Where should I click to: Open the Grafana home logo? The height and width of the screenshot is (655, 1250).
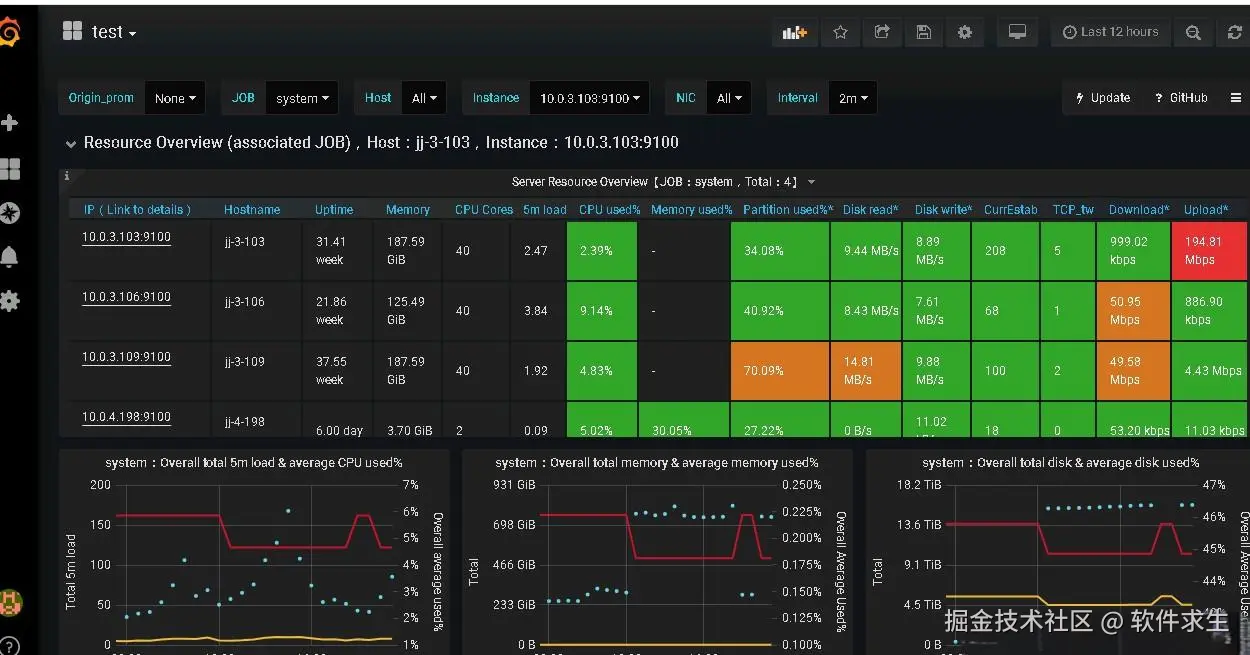tap(9, 33)
